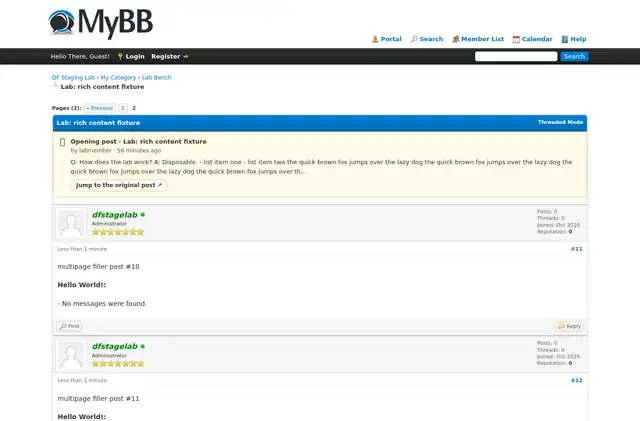Viewport: 640px width, 421px height.
Task: Open Lab Bench breadcrumb
Action: [x=157, y=78]
